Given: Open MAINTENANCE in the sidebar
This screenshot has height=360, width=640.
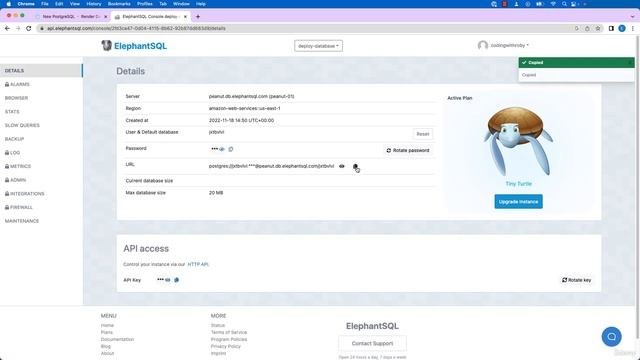Looking at the screenshot, I should [22, 221].
